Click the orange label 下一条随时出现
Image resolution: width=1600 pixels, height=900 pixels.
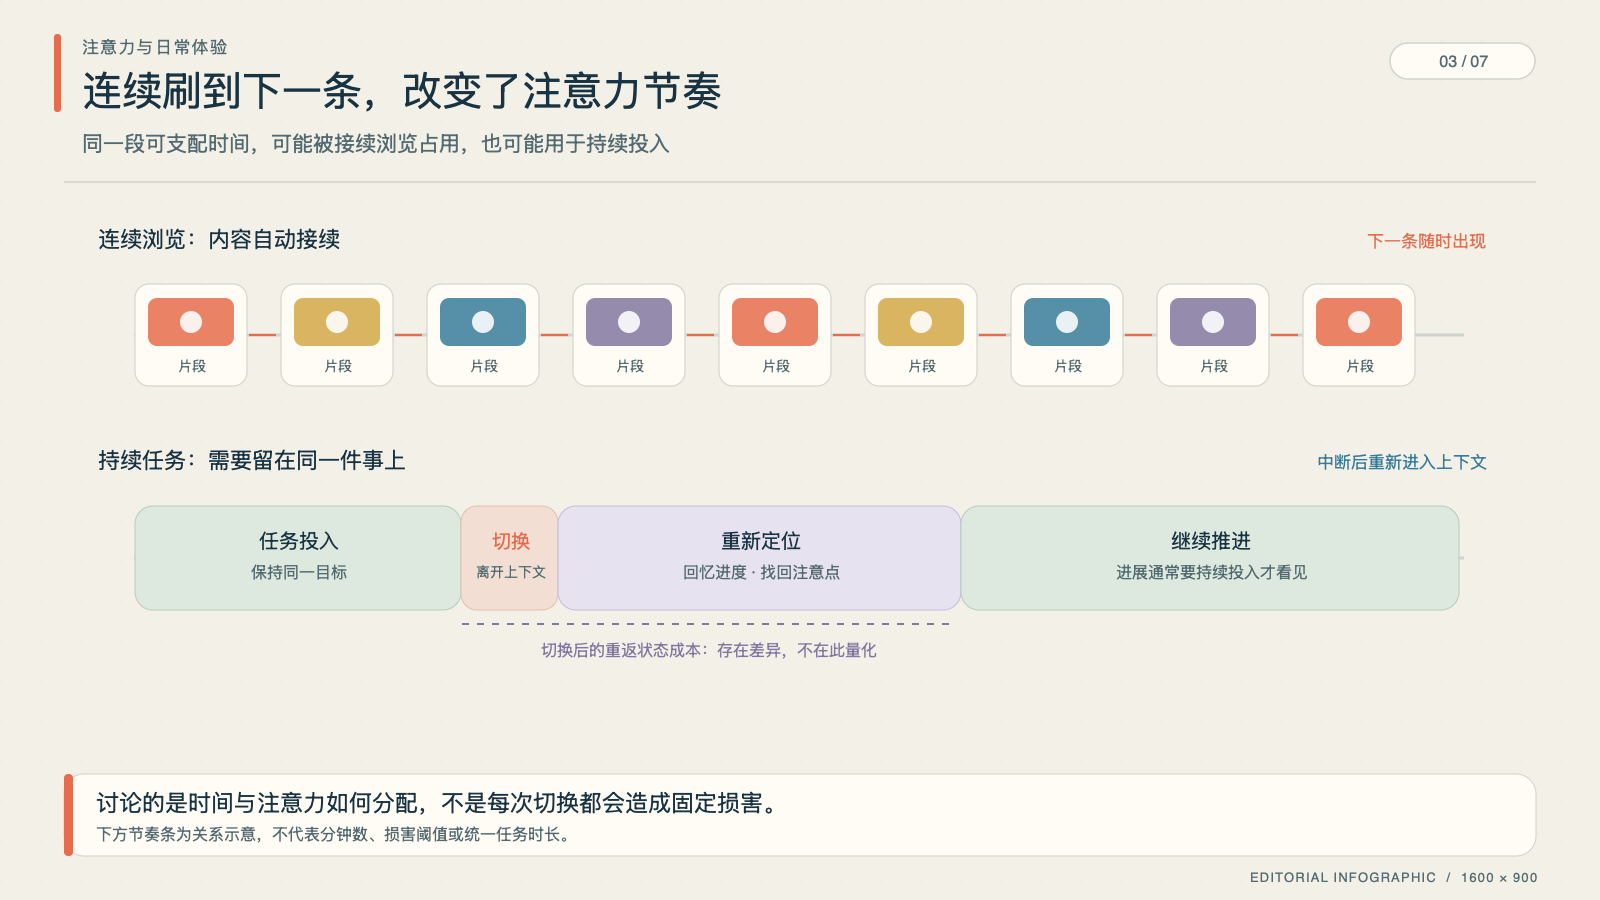click(x=1426, y=241)
